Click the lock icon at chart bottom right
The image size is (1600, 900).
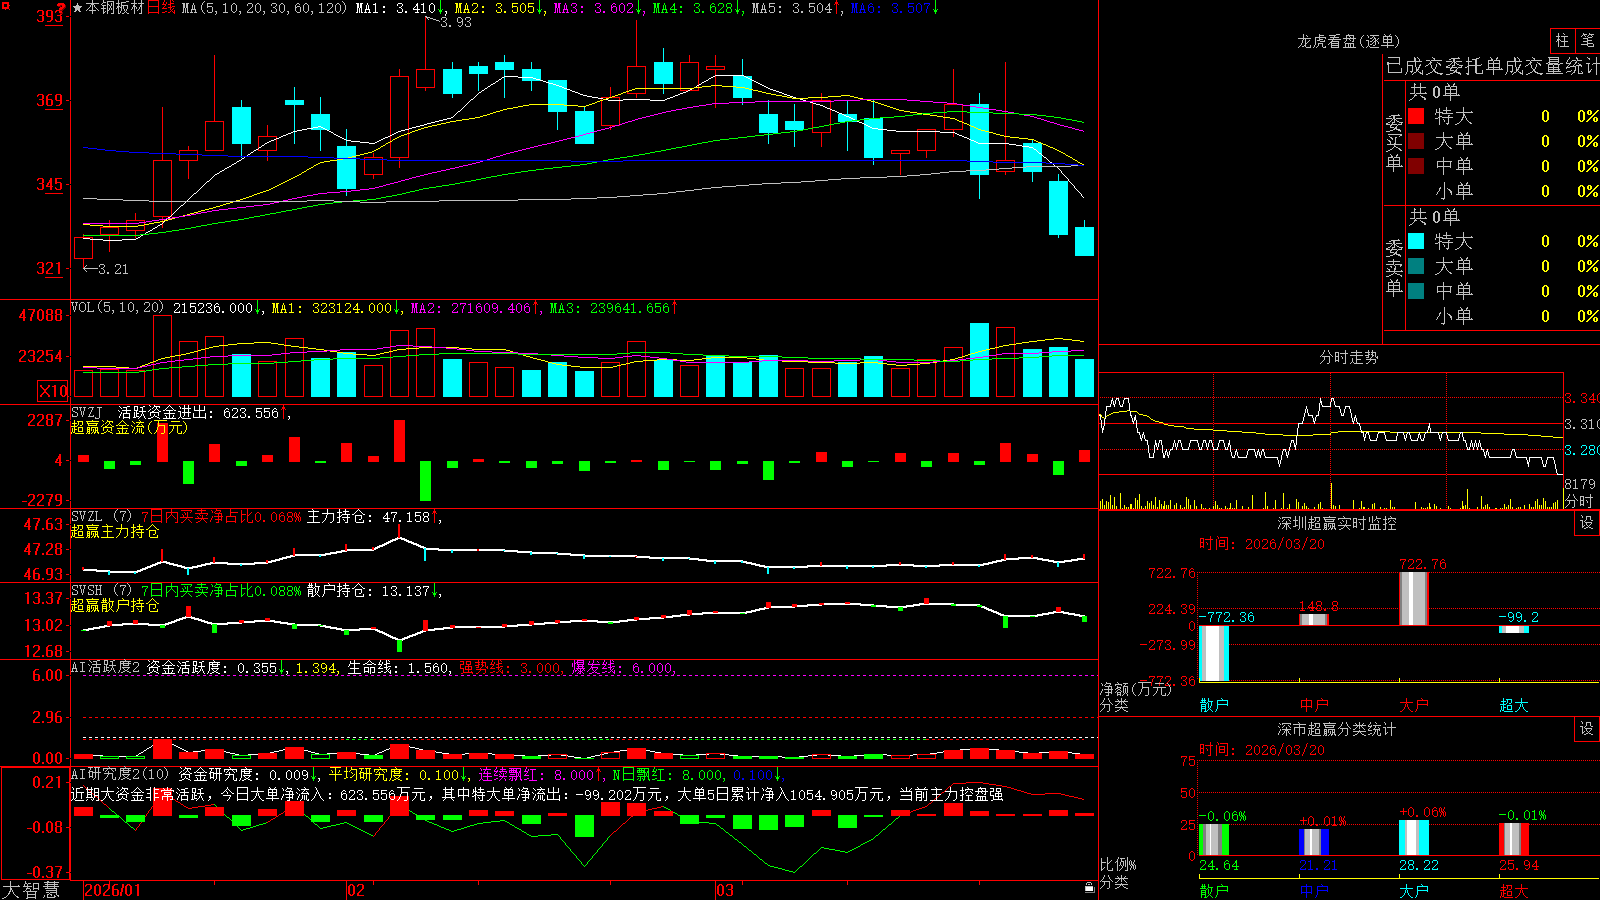[1089, 888]
